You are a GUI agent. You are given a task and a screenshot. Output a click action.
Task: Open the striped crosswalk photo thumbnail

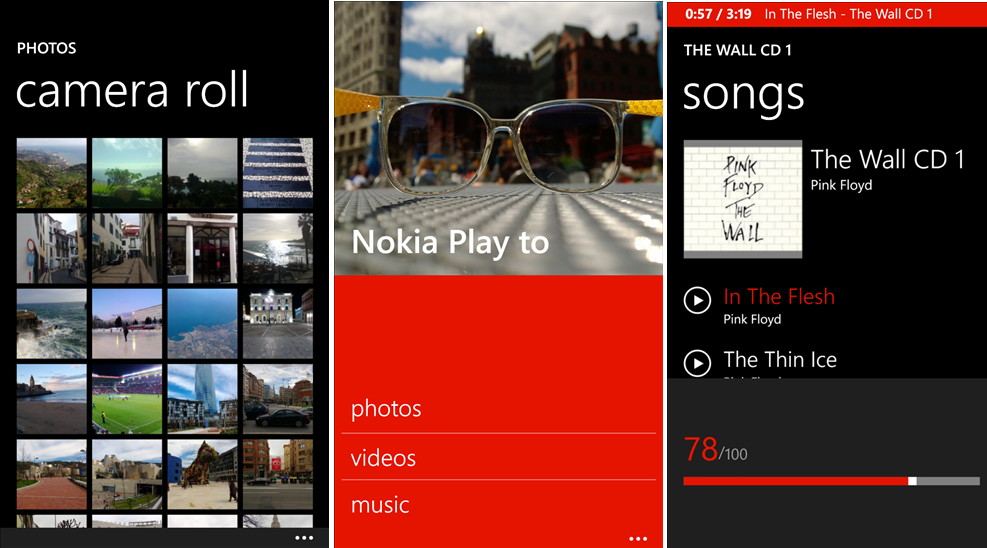click(x=278, y=173)
